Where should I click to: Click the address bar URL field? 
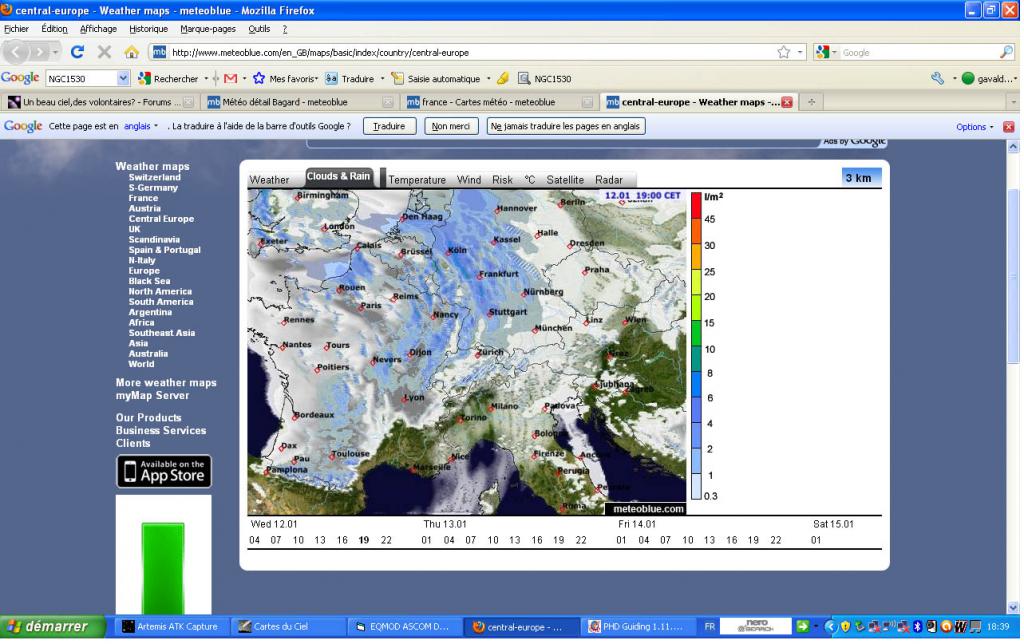(470, 52)
